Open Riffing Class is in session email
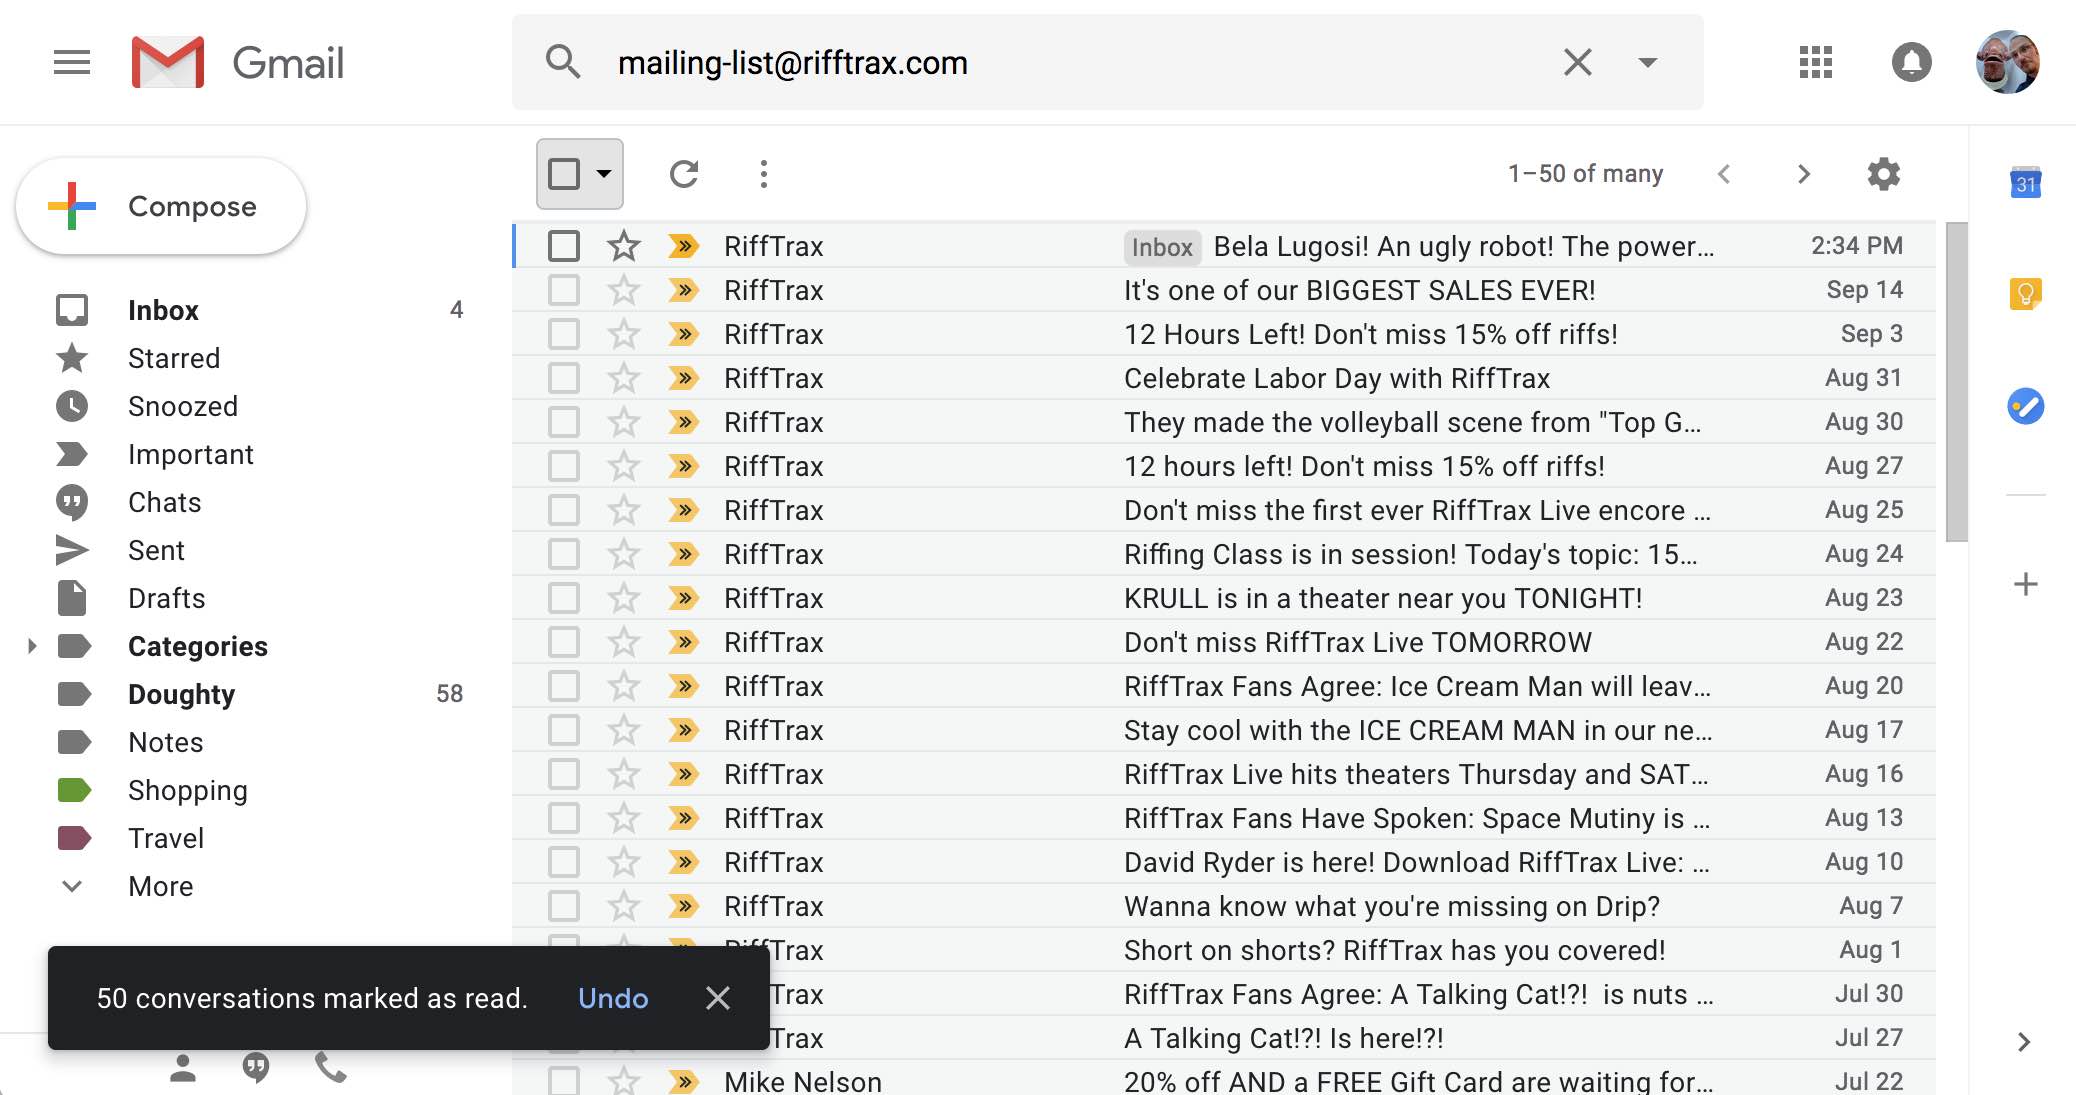 pyautogui.click(x=1224, y=554)
